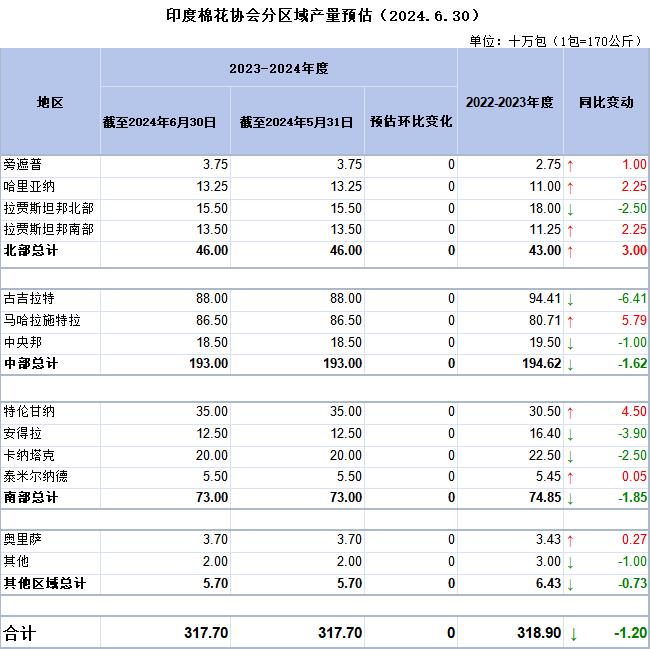Select the 地区 column header

[50, 102]
